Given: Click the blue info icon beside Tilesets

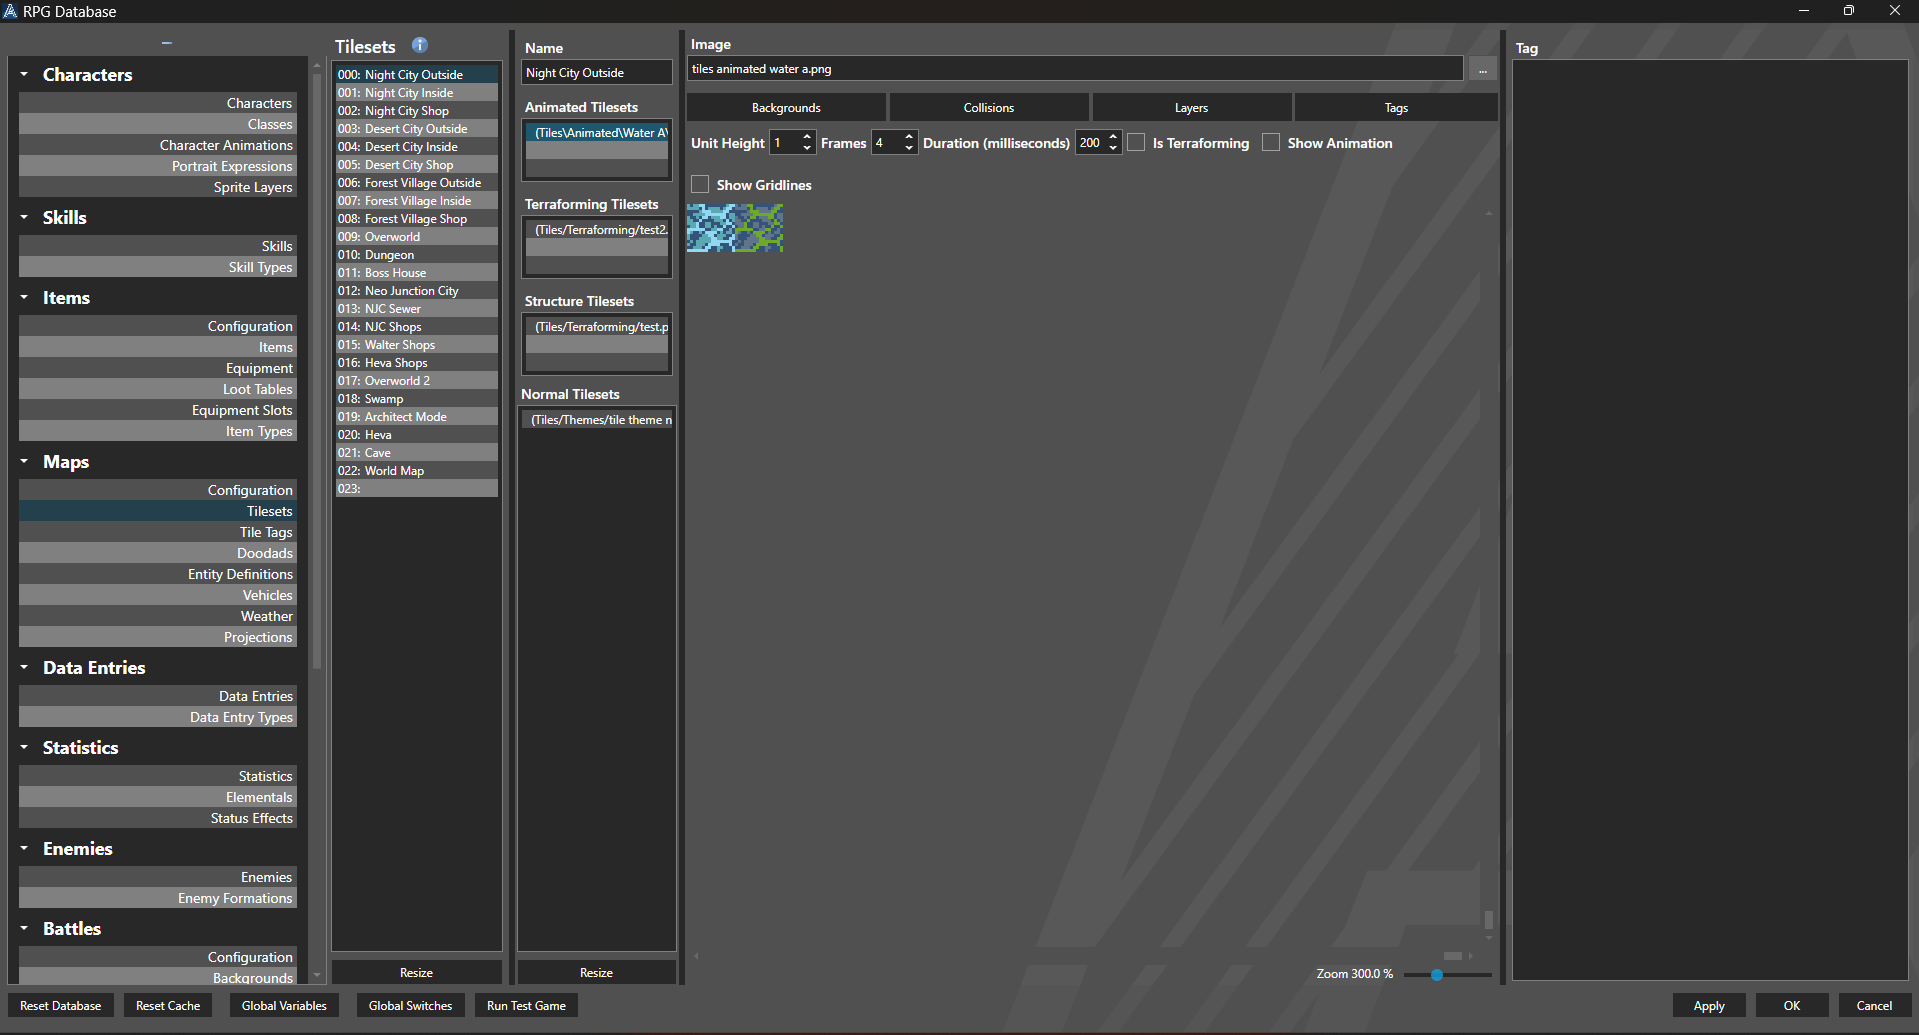Looking at the screenshot, I should [x=420, y=45].
